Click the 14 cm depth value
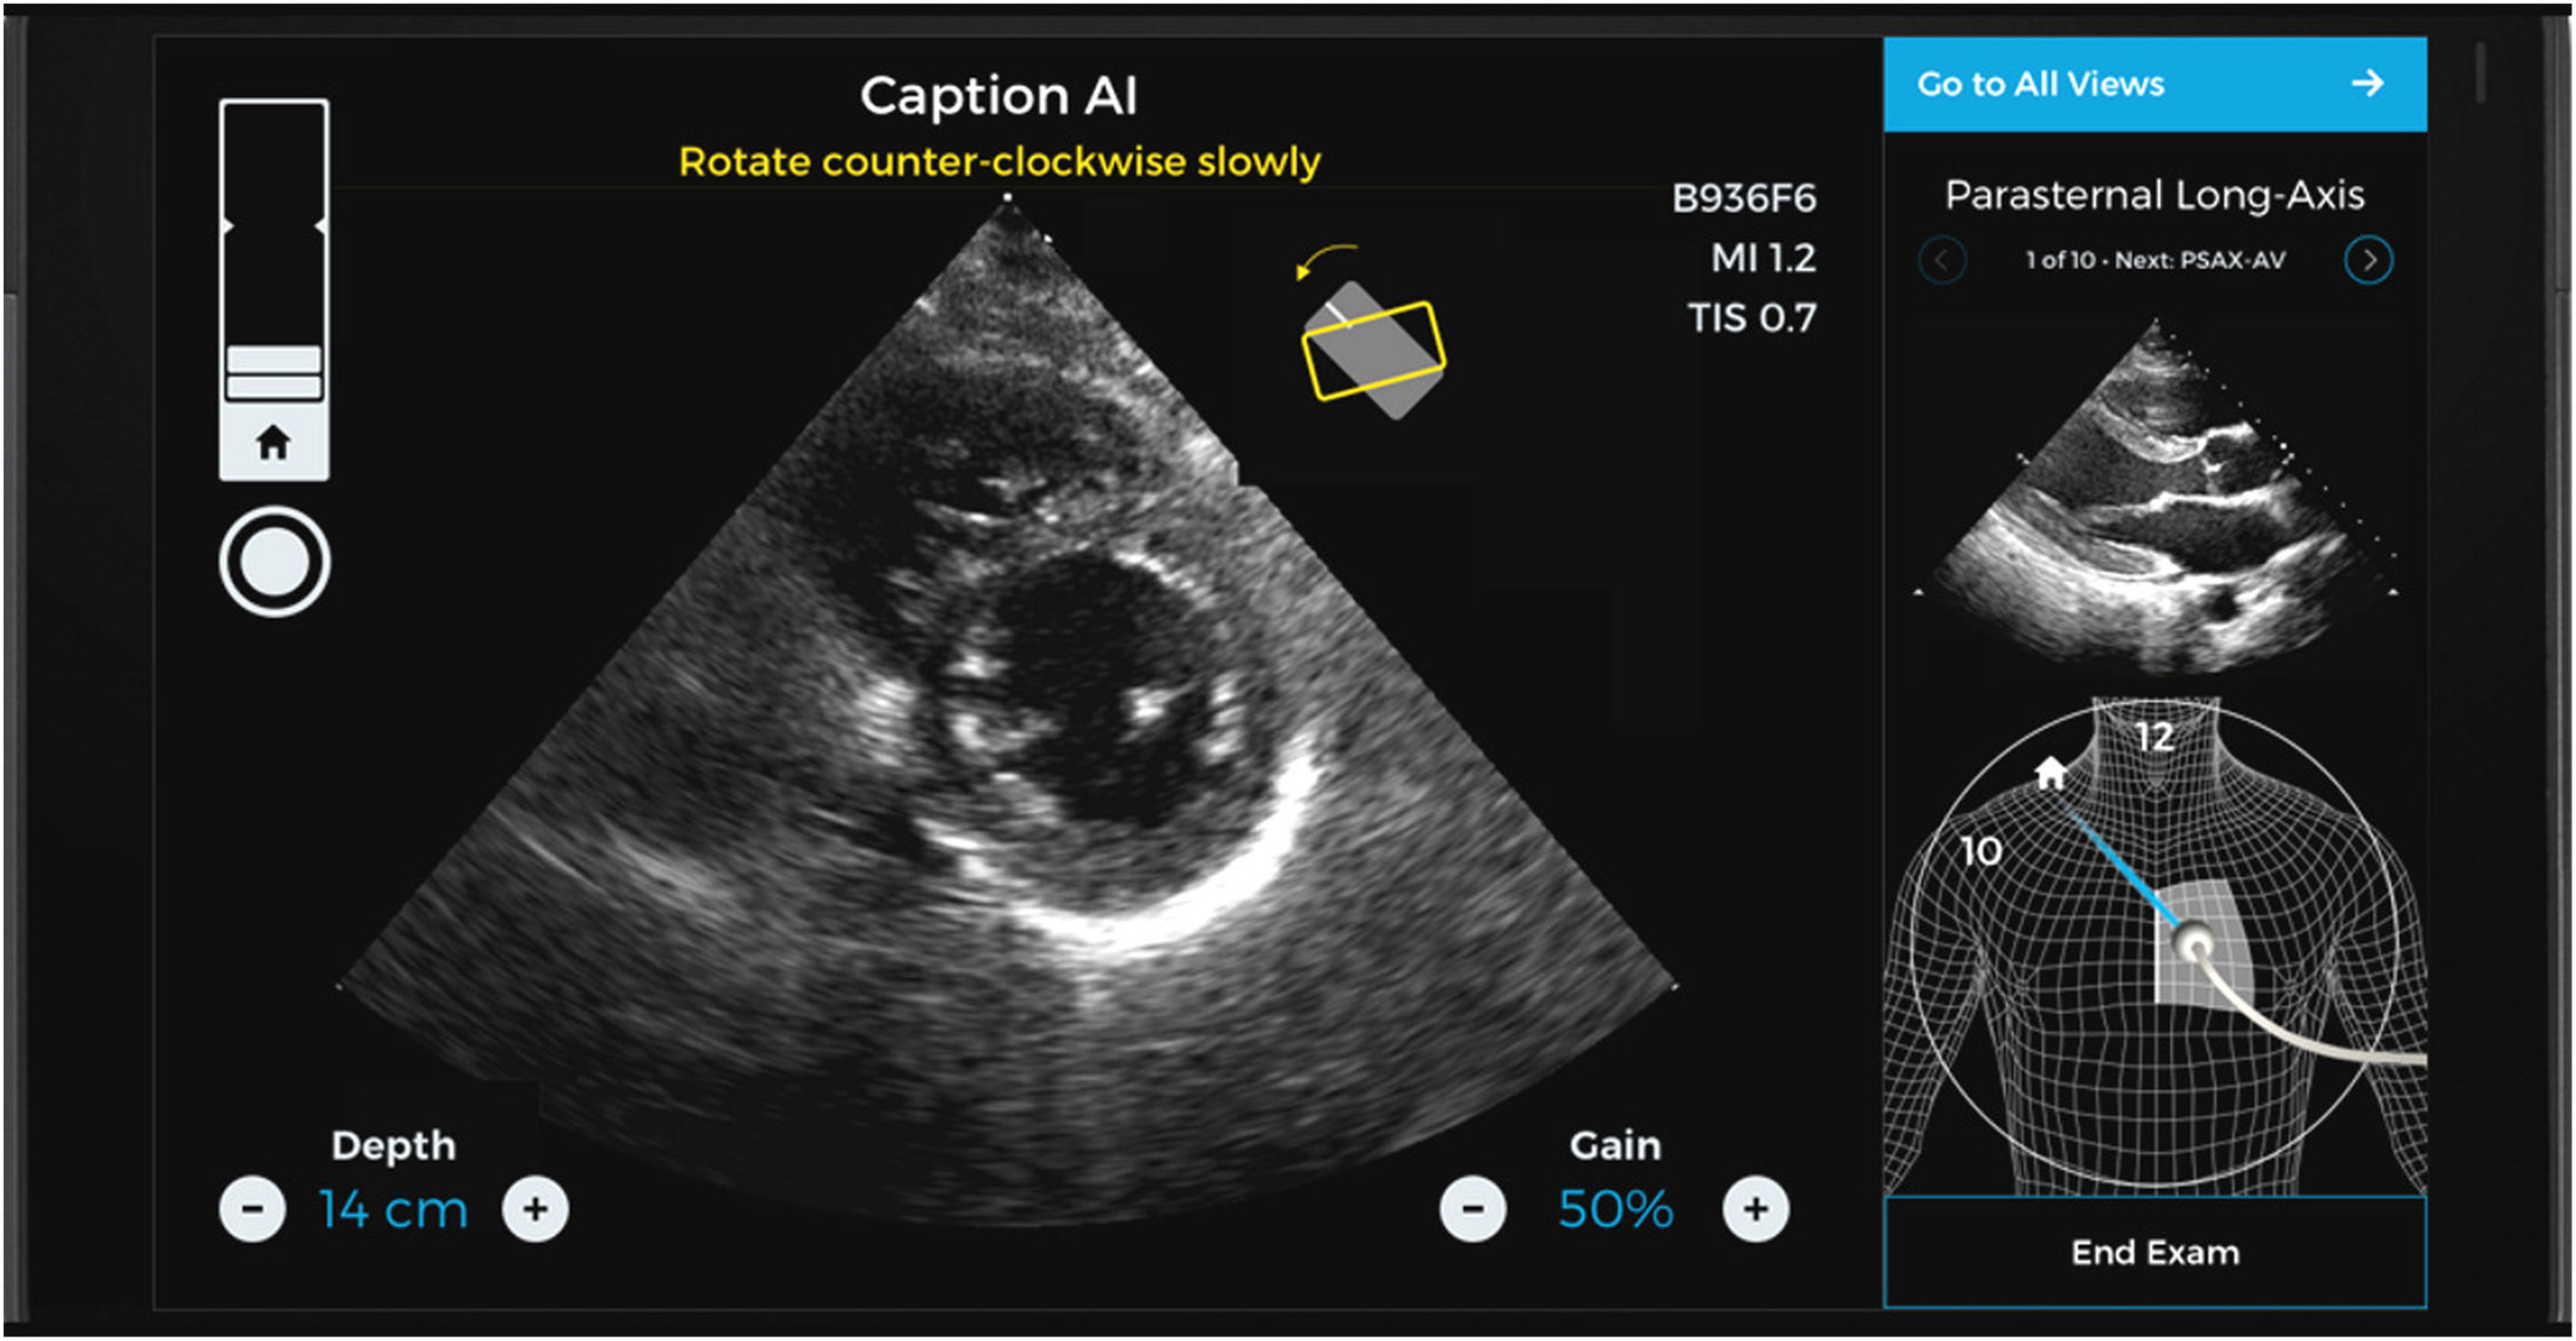This screenshot has width=2576, height=1341. (393, 1209)
